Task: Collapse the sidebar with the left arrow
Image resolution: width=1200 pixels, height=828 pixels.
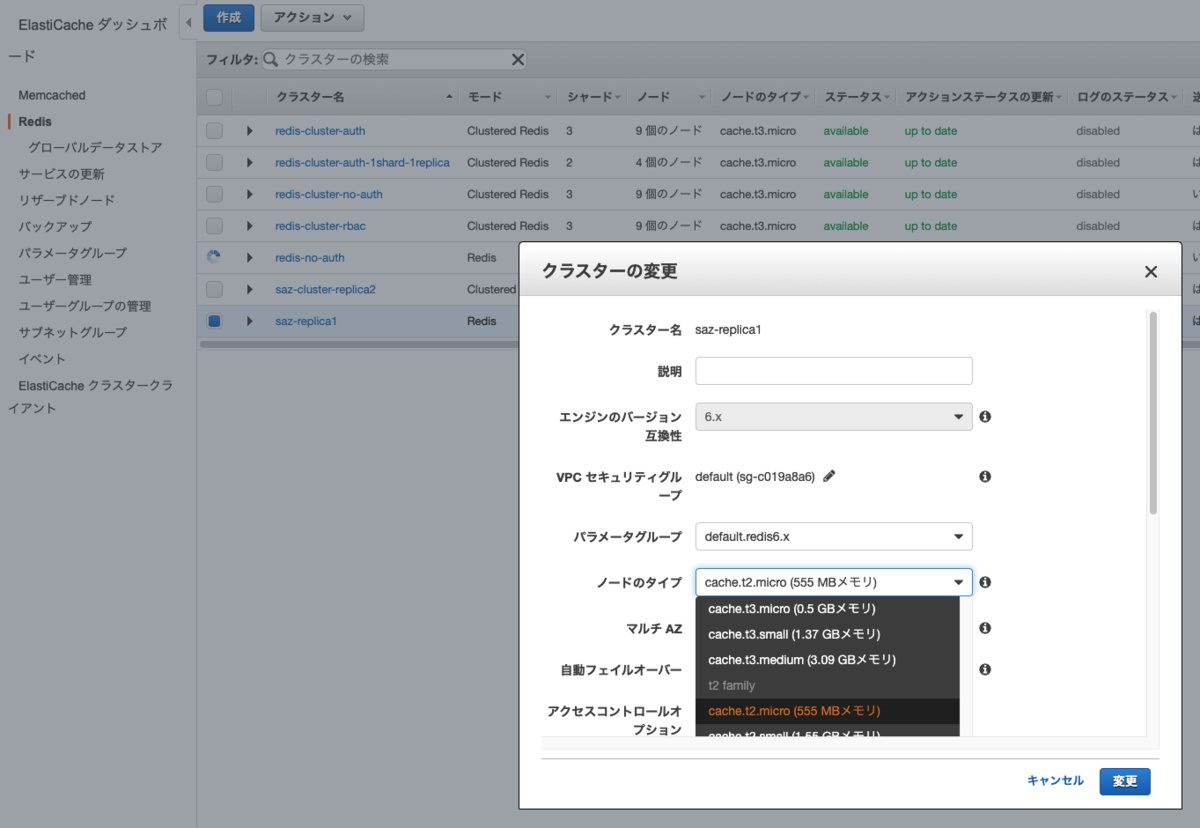Action: [x=188, y=22]
